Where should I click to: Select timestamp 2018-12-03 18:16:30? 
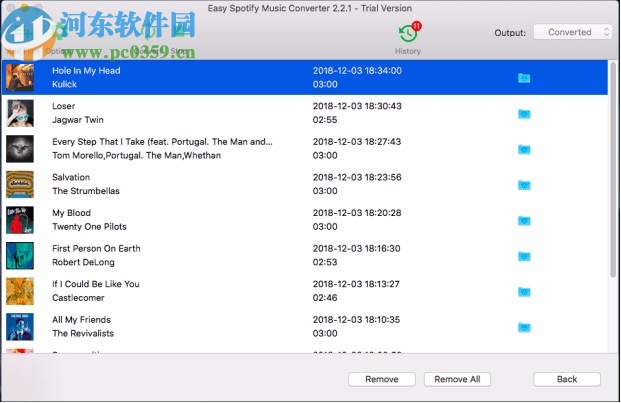point(356,249)
